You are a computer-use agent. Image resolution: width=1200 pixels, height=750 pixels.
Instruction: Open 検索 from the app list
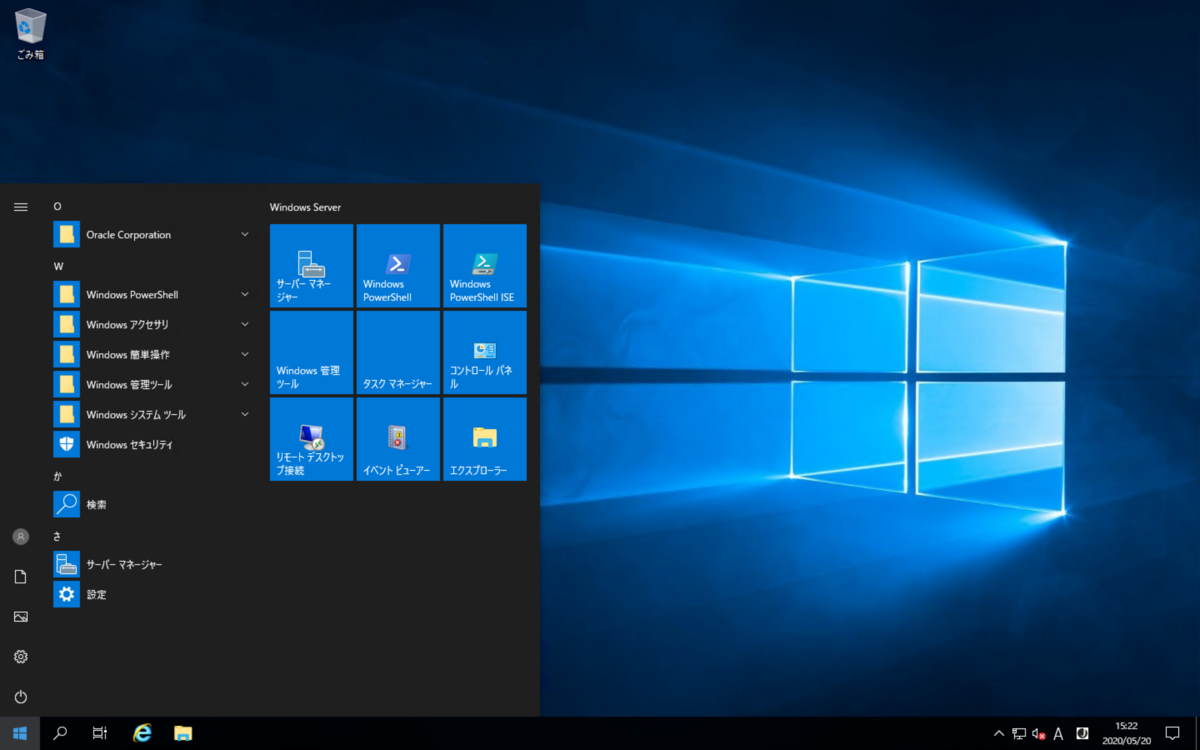(x=153, y=505)
